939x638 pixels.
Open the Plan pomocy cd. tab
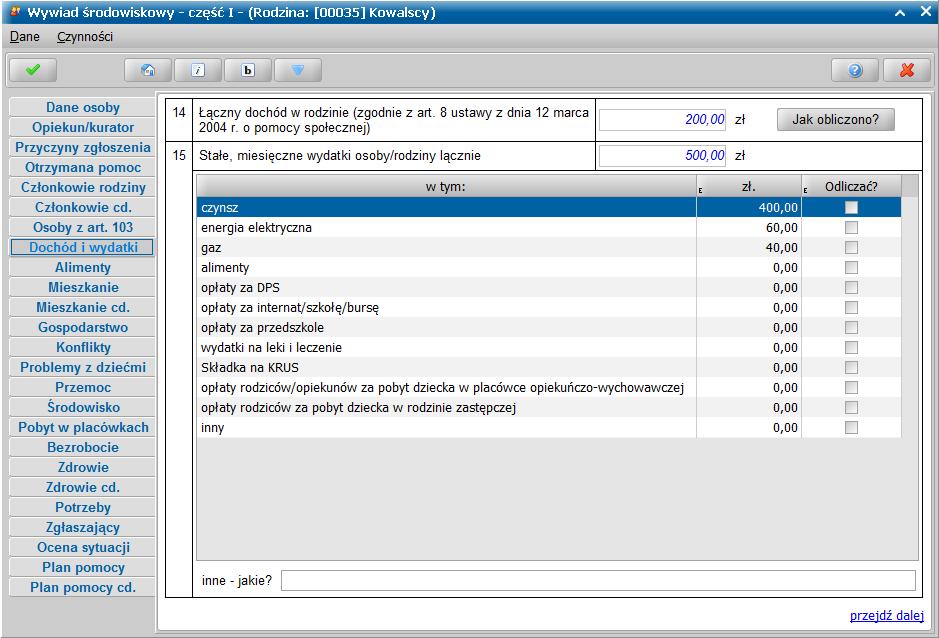[x=83, y=587]
